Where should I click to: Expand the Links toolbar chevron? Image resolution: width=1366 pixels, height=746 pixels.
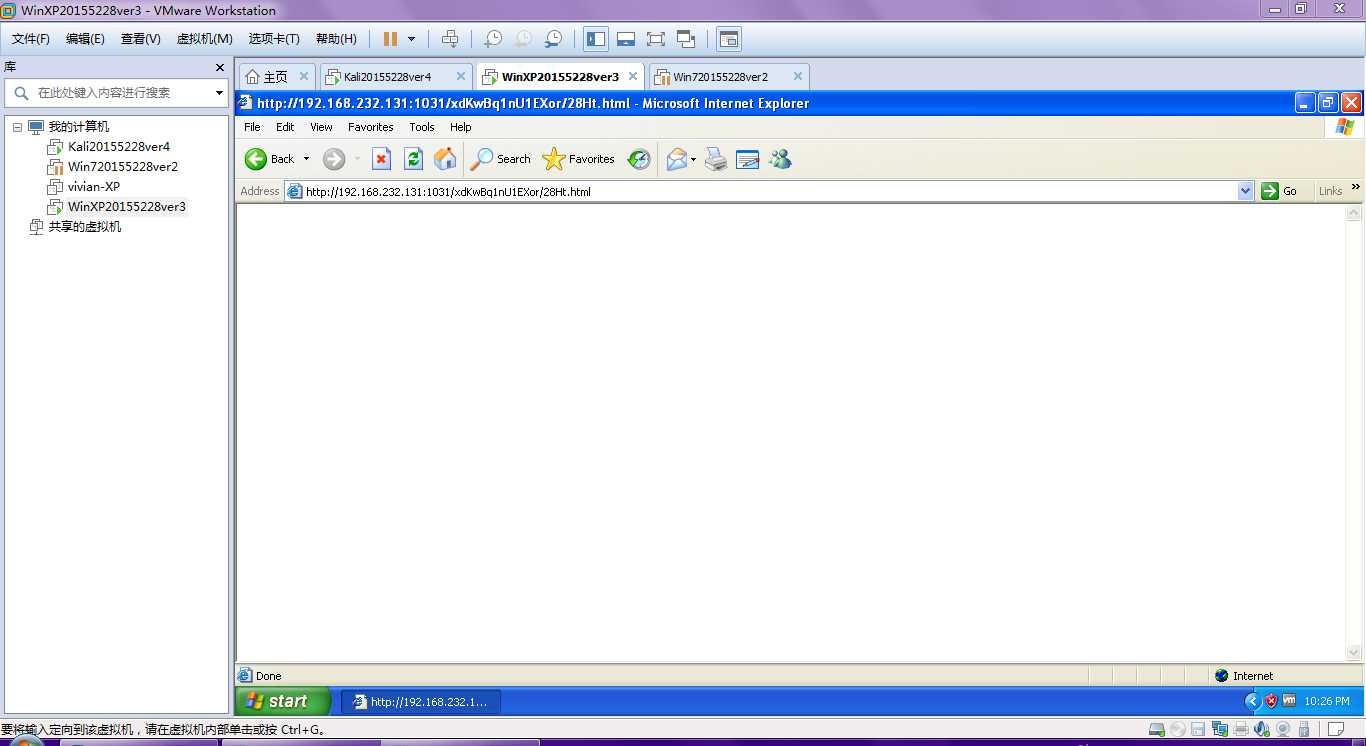1356,187
